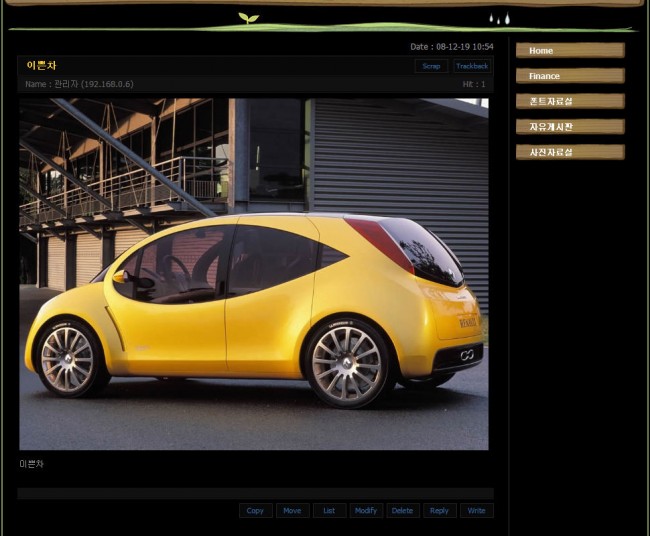Image resolution: width=650 pixels, height=536 pixels.
Task: Click the author name 관리자
Action: pyautogui.click(x=67, y=84)
